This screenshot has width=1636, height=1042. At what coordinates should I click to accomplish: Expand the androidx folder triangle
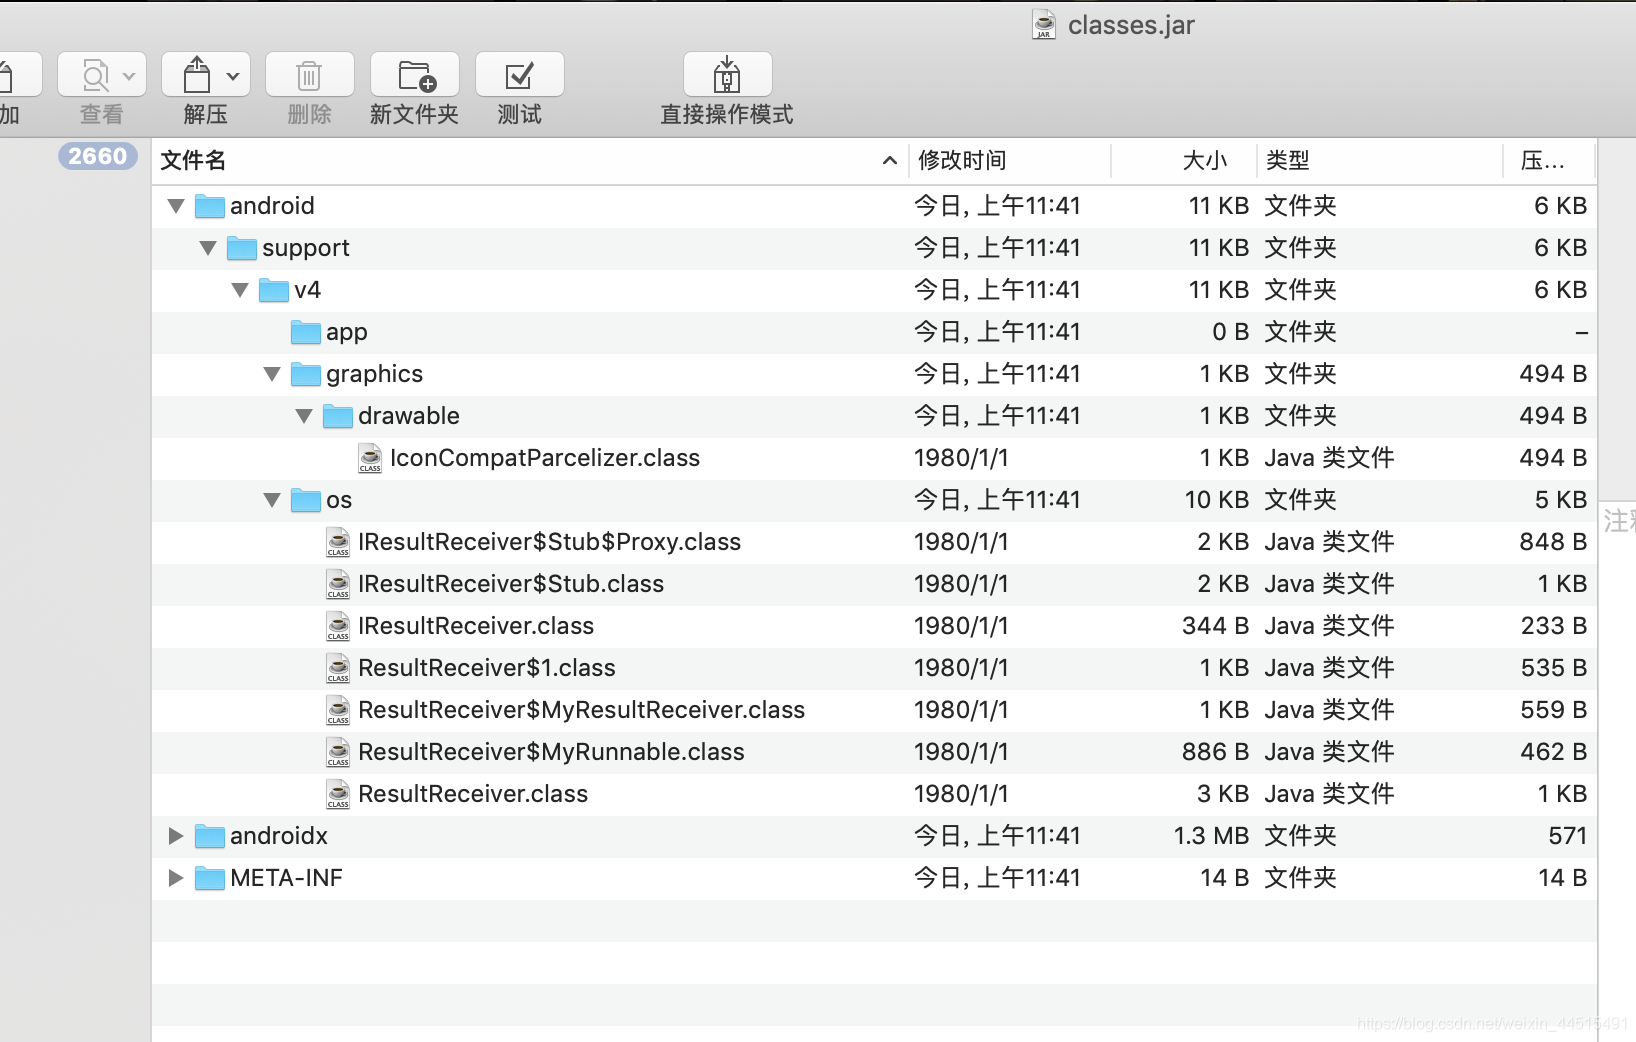176,836
